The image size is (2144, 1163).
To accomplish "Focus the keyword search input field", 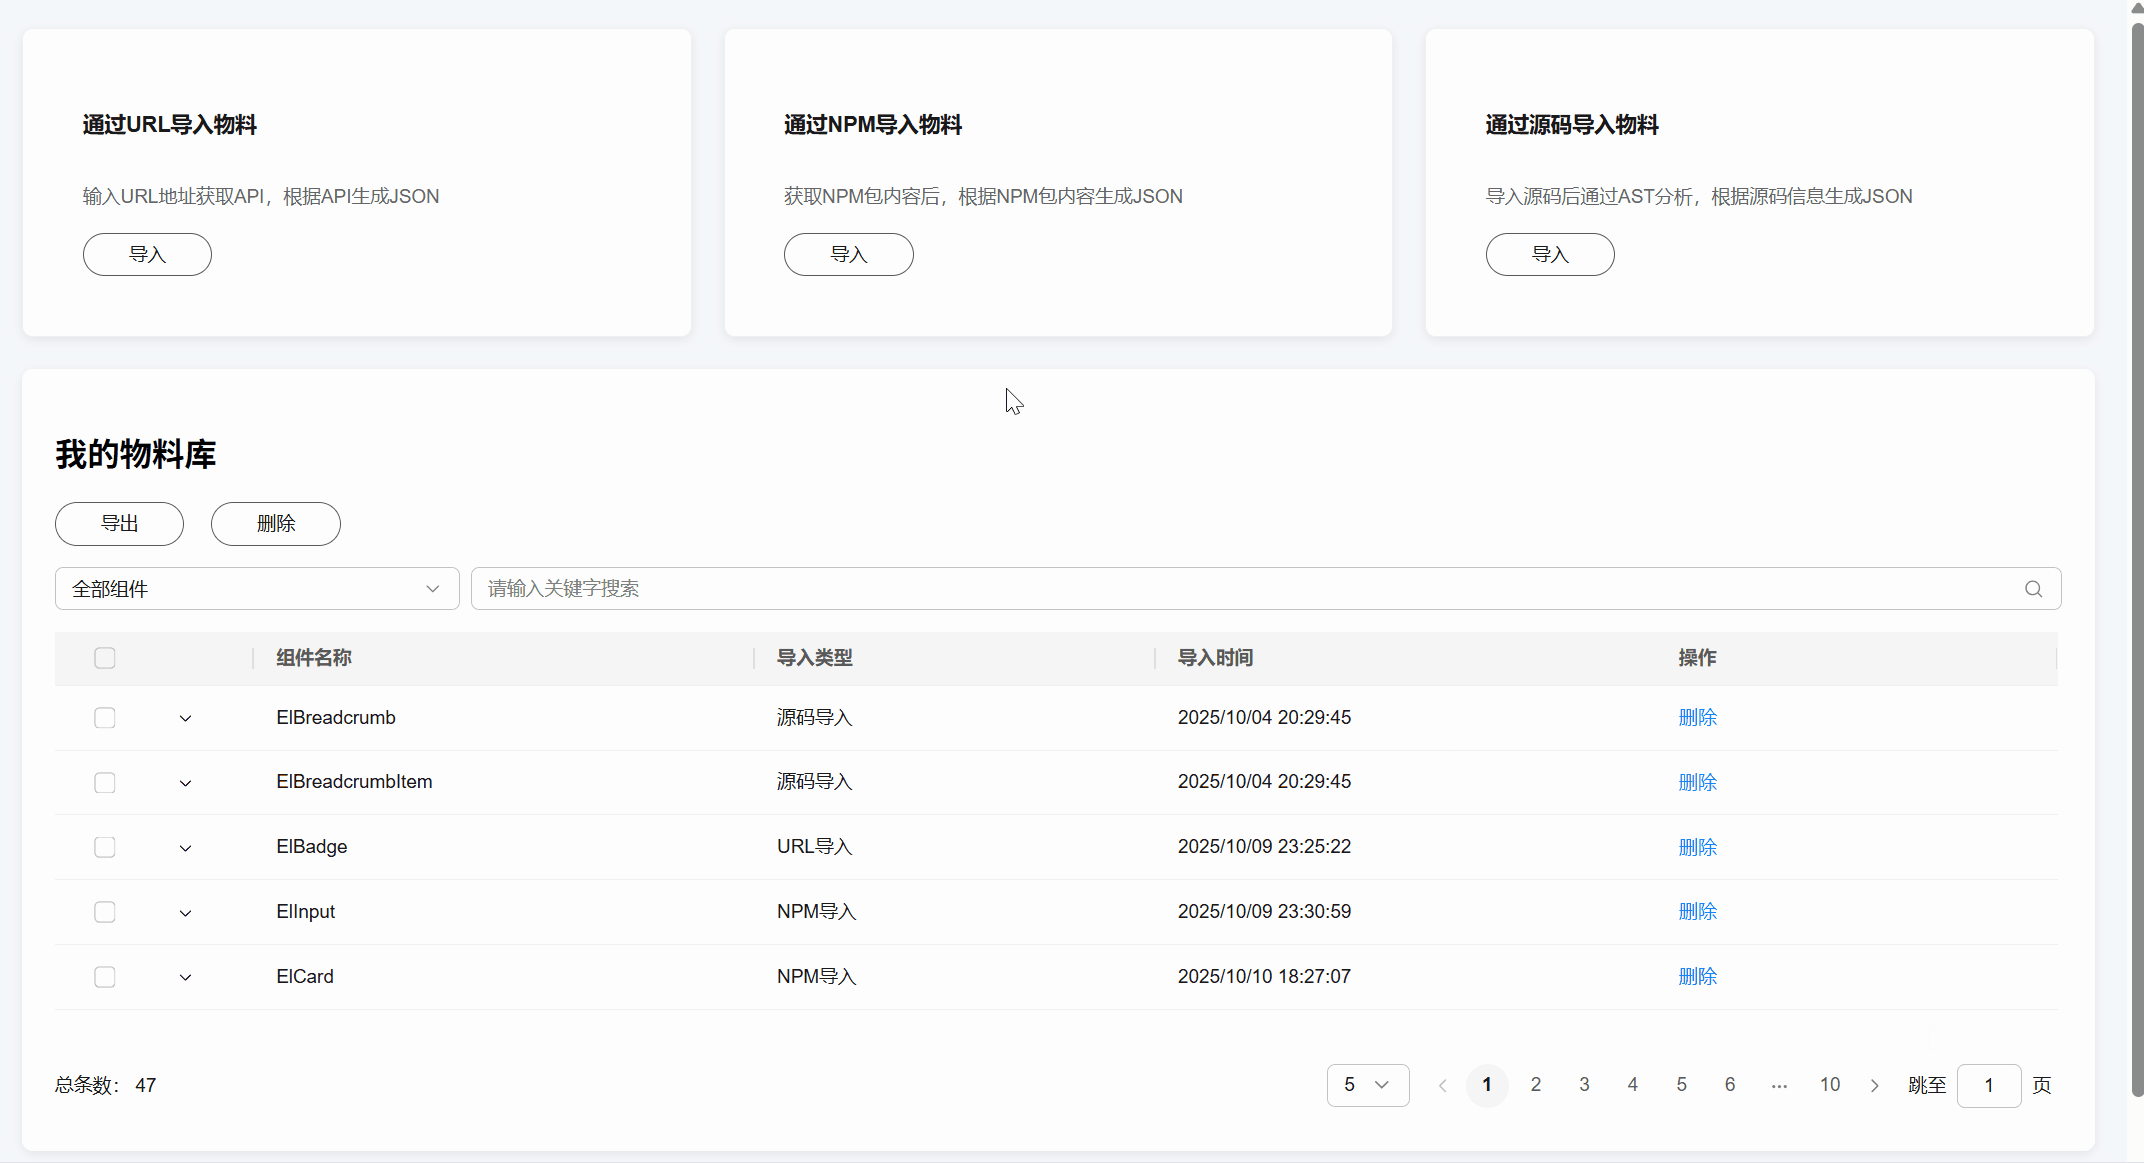I will [1240, 589].
